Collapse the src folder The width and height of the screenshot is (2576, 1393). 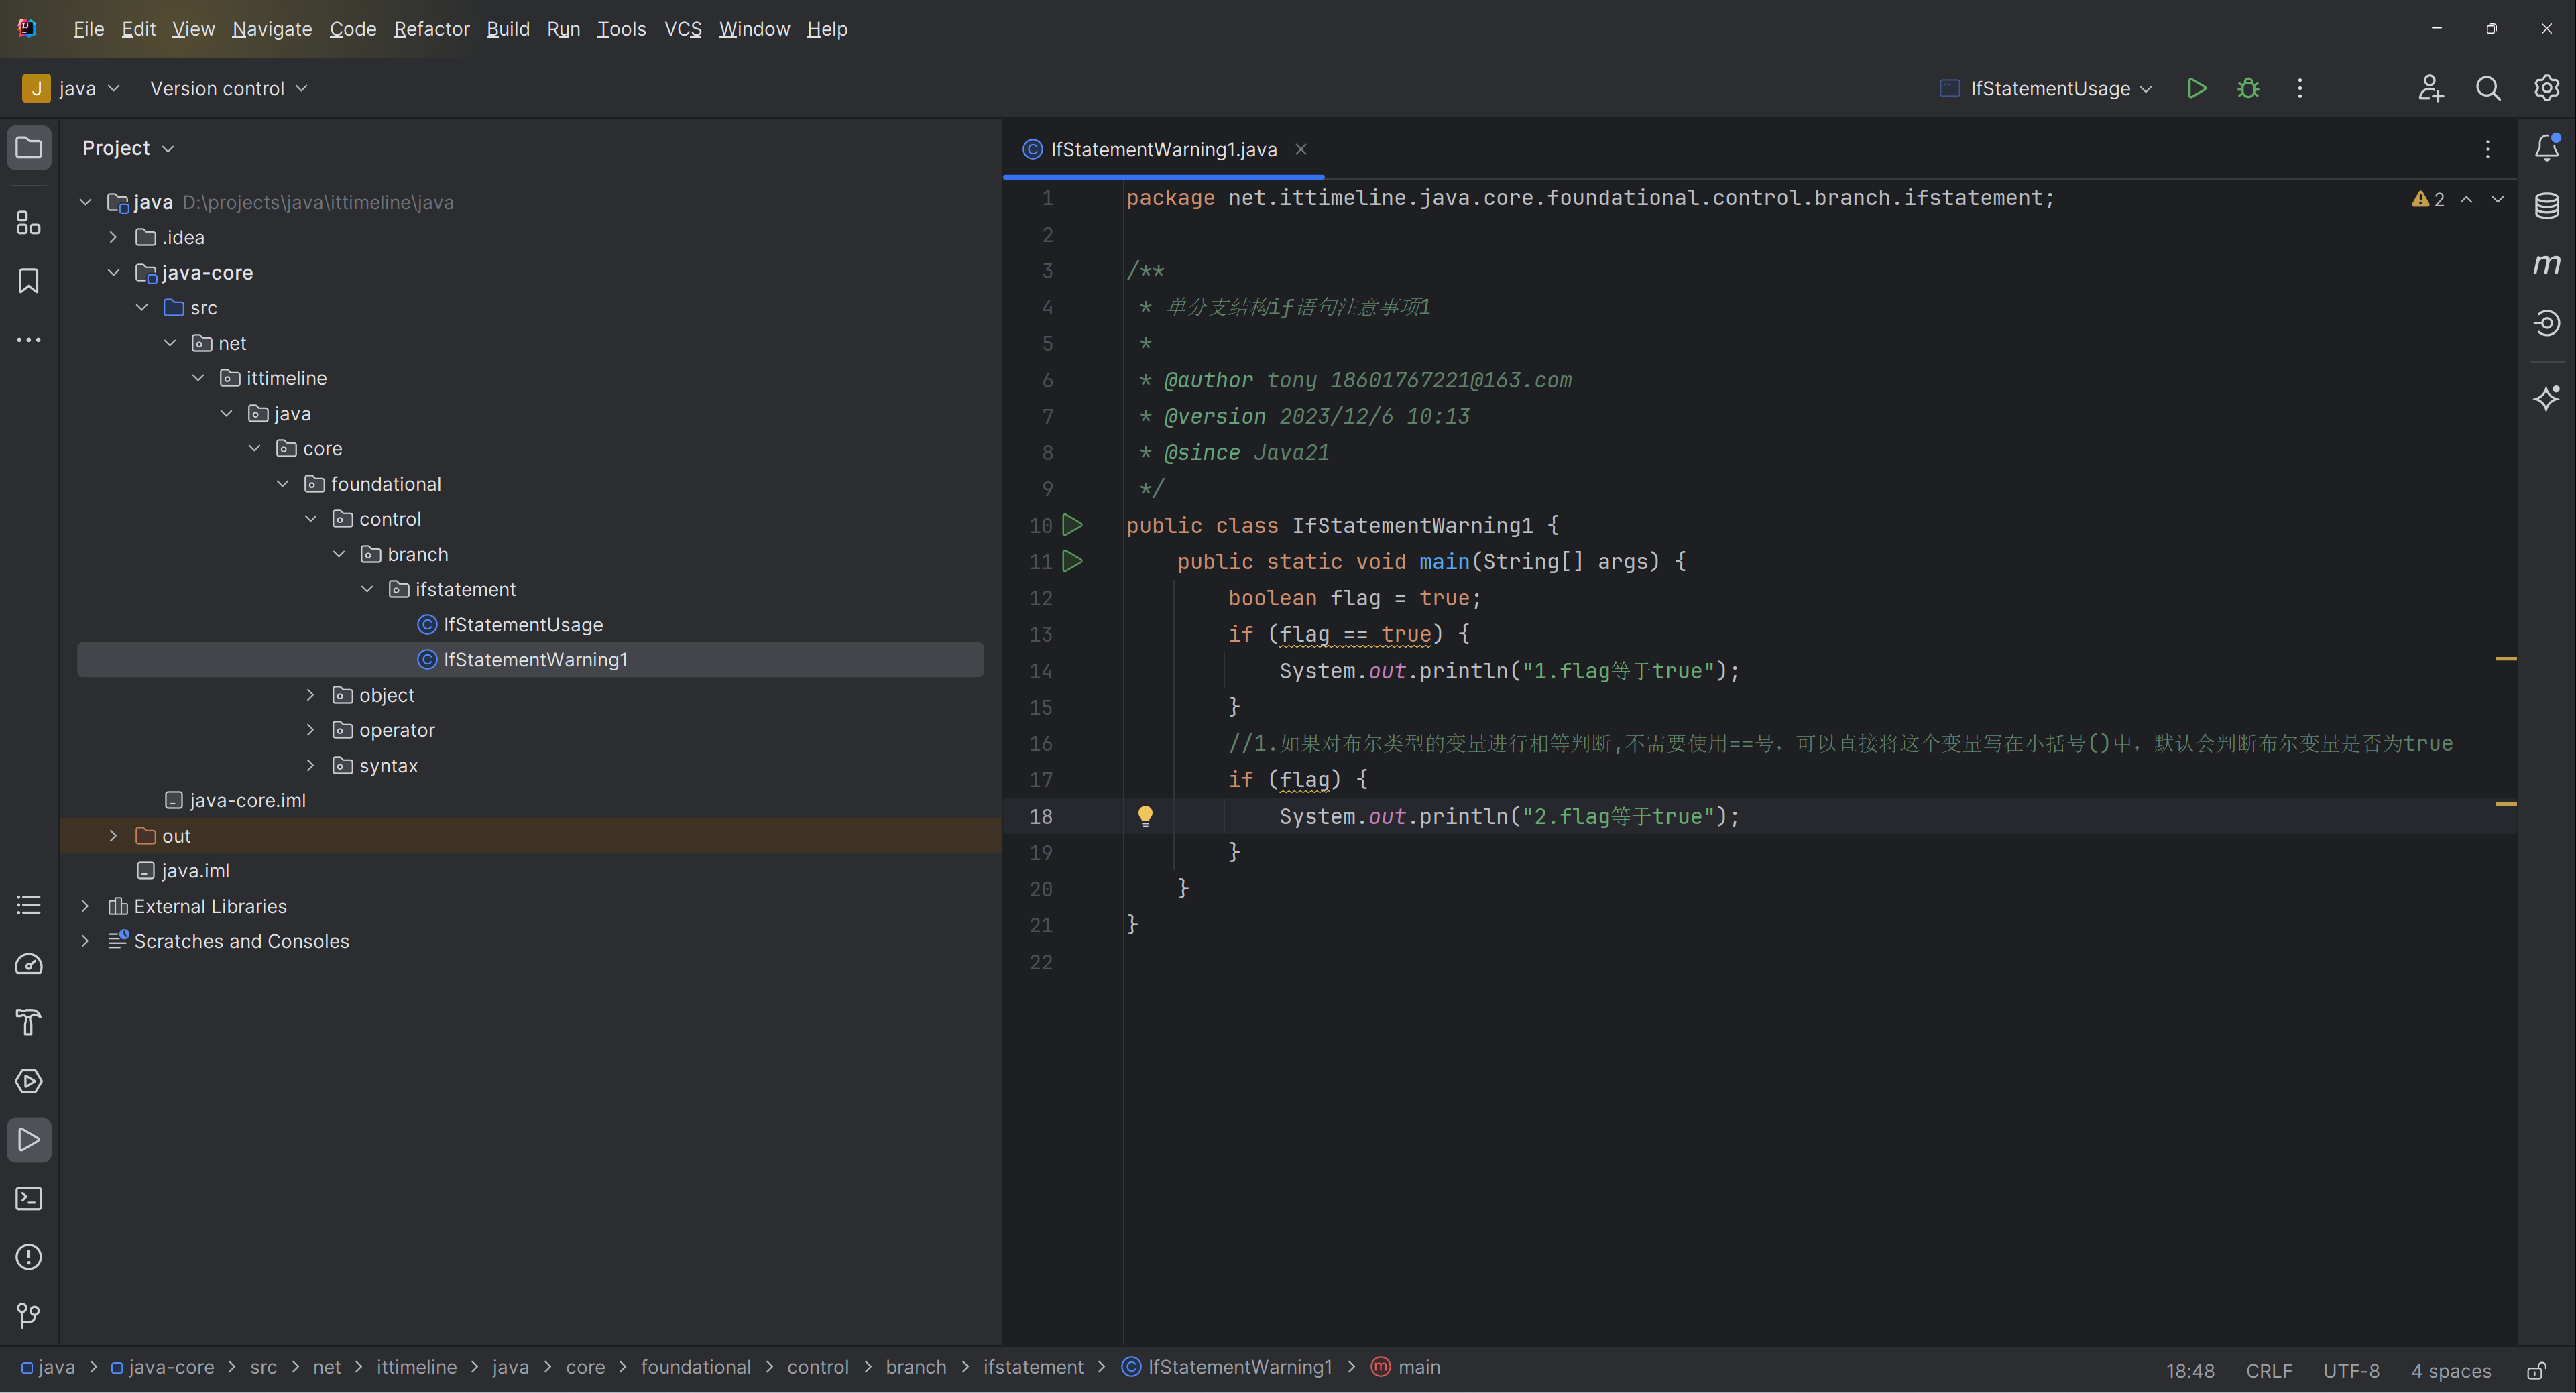click(142, 307)
